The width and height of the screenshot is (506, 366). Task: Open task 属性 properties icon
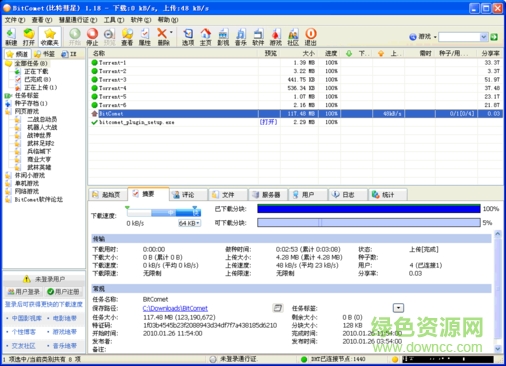[145, 37]
